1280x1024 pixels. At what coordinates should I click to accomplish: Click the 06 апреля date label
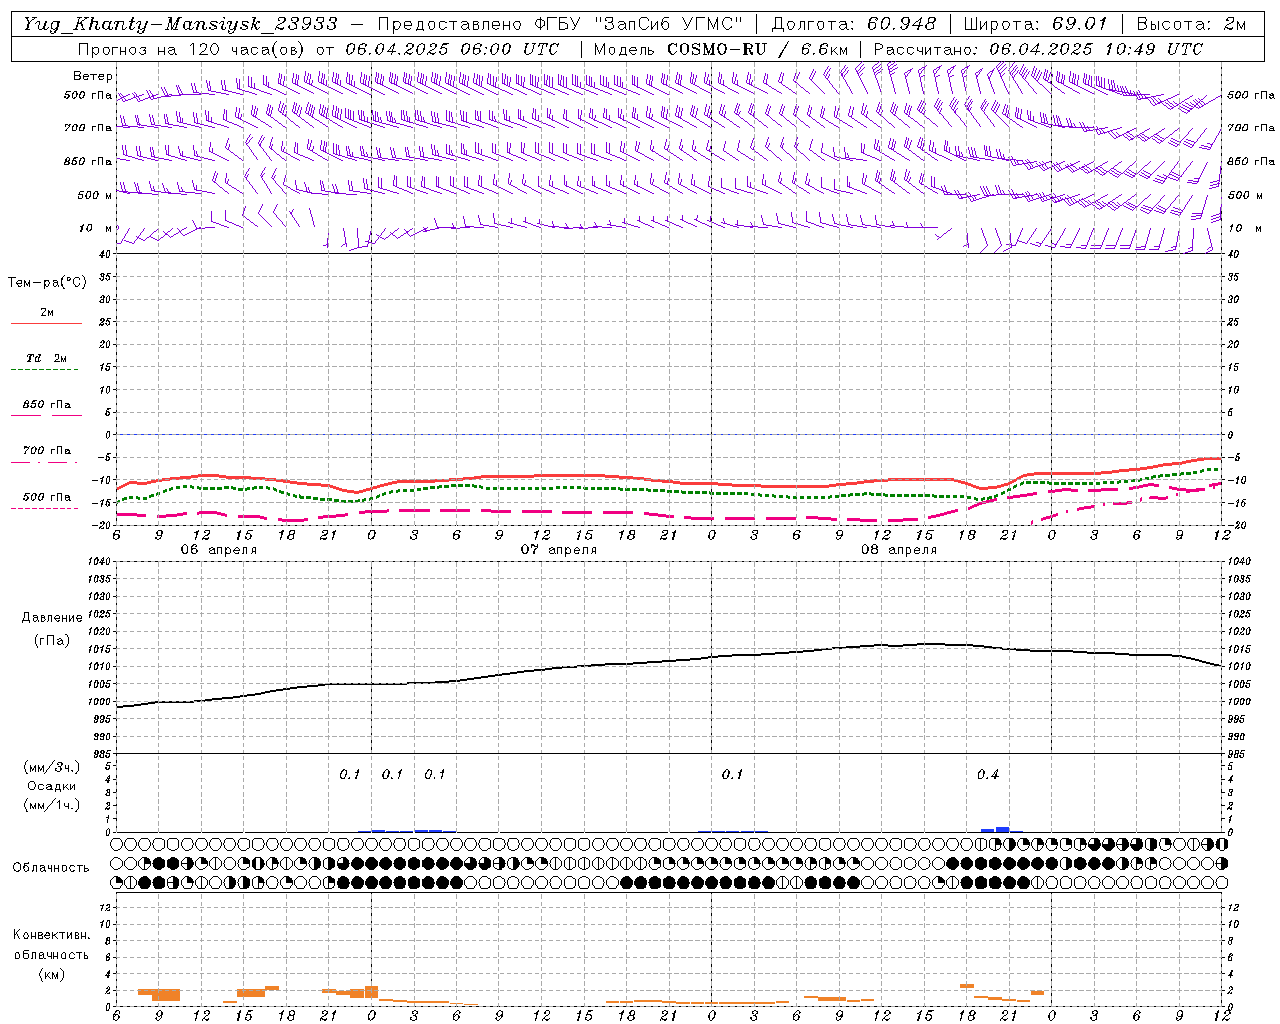(218, 550)
